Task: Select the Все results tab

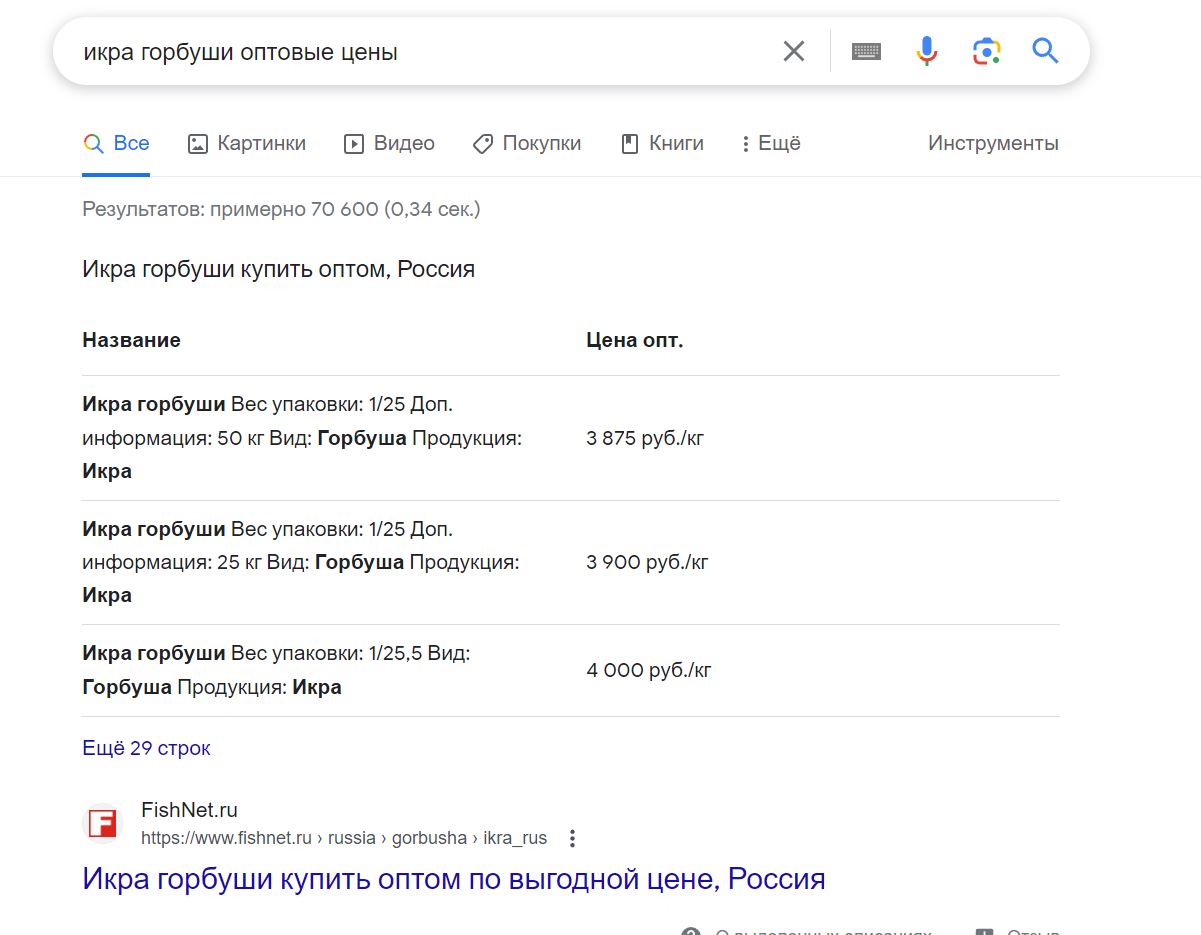Action: [x=116, y=144]
